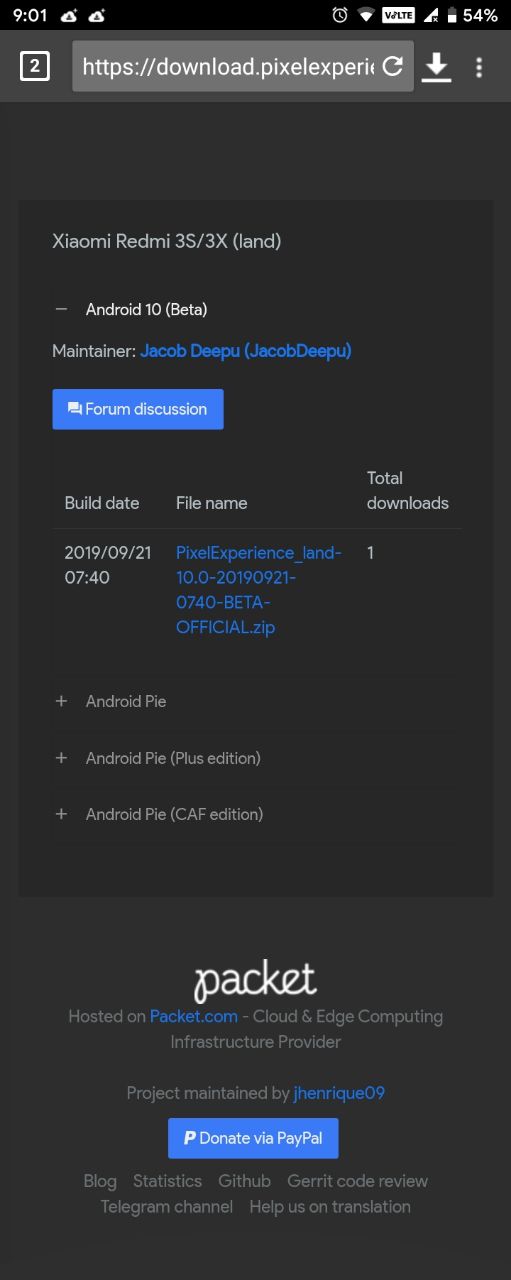Expand Android Pie (Plus edition)

(157, 758)
